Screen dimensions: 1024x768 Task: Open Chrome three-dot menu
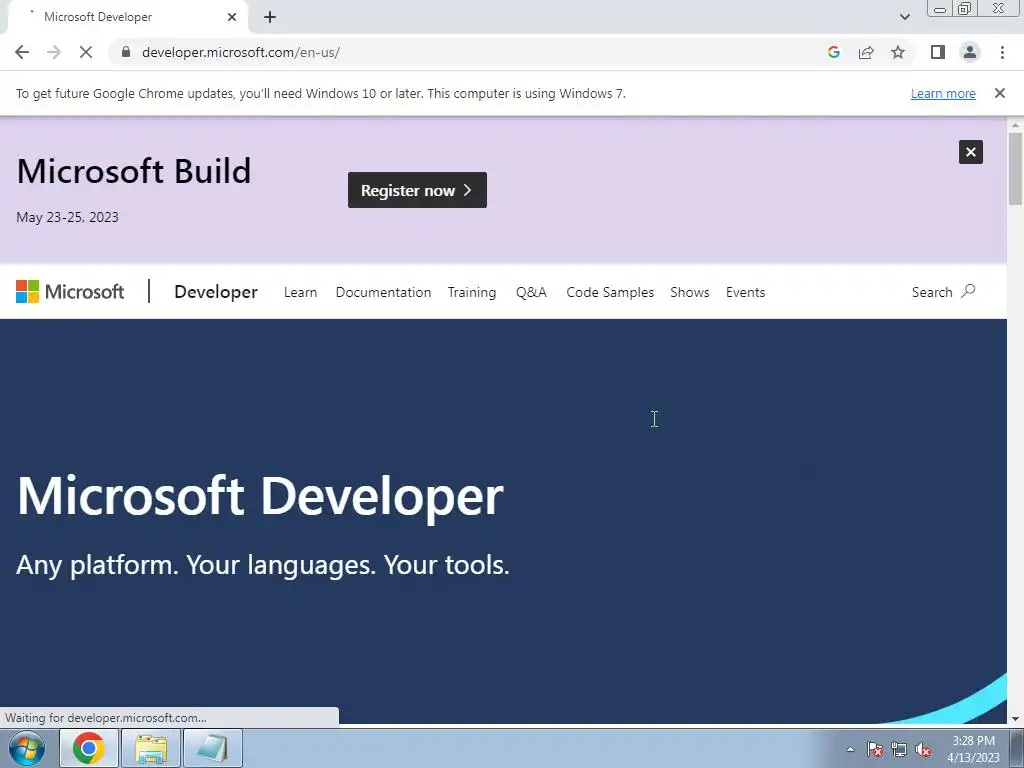tap(1002, 52)
